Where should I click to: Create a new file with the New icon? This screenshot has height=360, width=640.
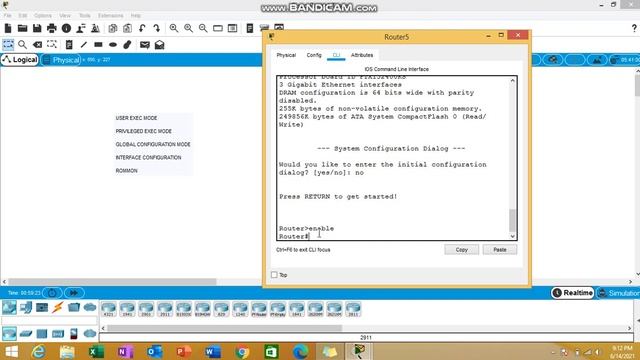[x=8, y=28]
